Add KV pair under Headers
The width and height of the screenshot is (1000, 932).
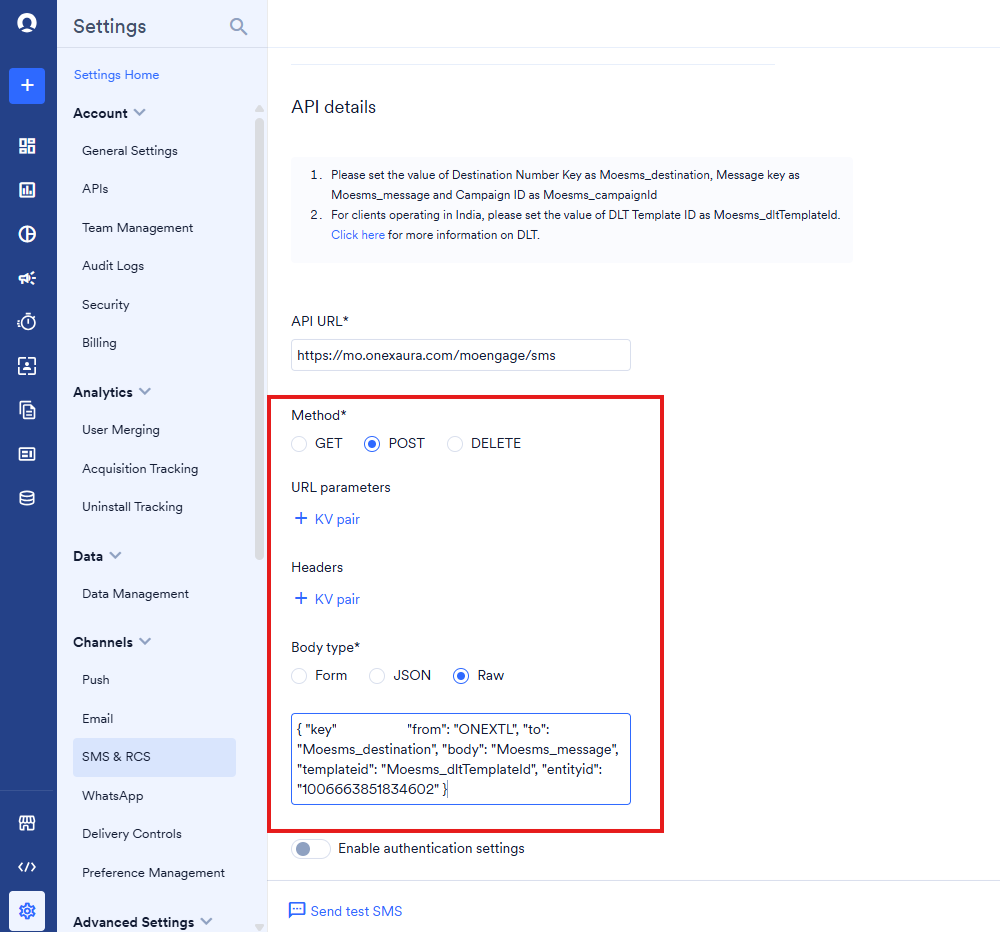[x=327, y=599]
